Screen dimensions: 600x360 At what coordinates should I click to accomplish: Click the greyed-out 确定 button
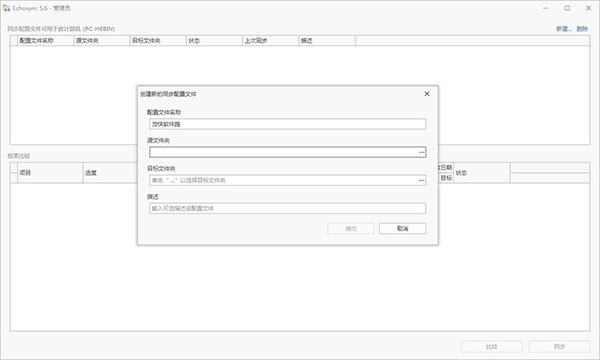(351, 228)
